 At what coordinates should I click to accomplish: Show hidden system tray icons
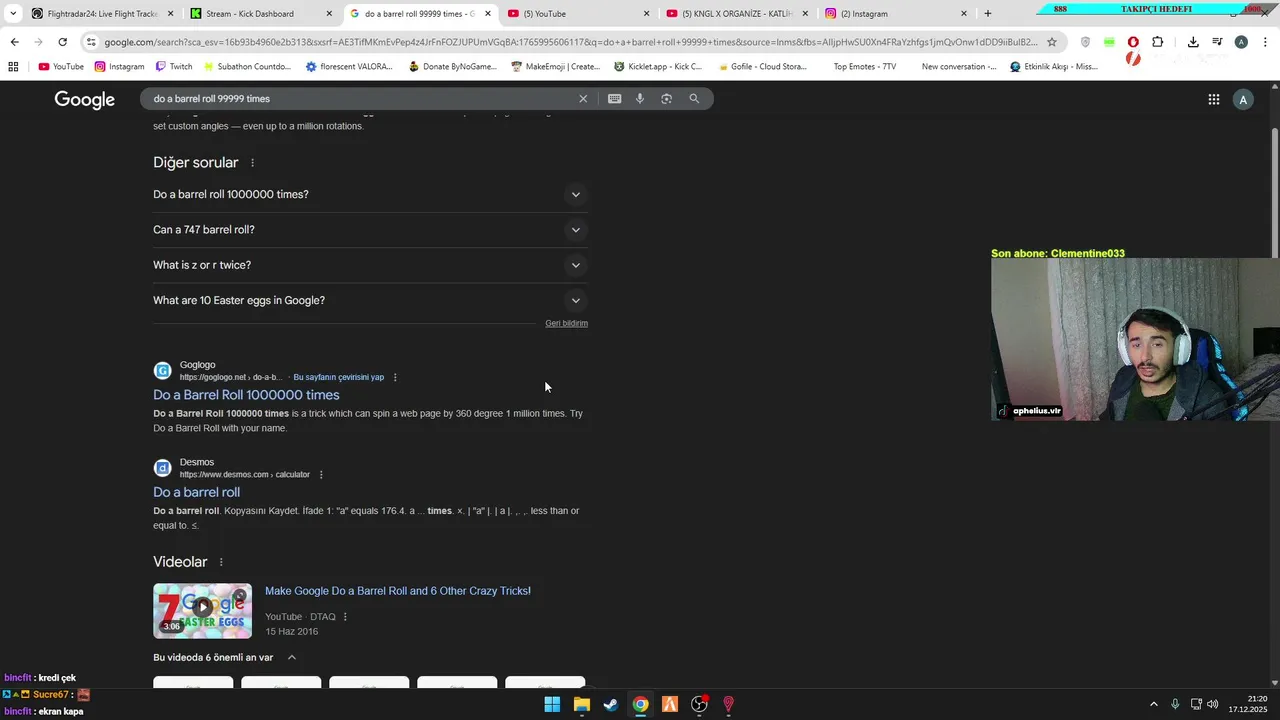coord(1153,704)
